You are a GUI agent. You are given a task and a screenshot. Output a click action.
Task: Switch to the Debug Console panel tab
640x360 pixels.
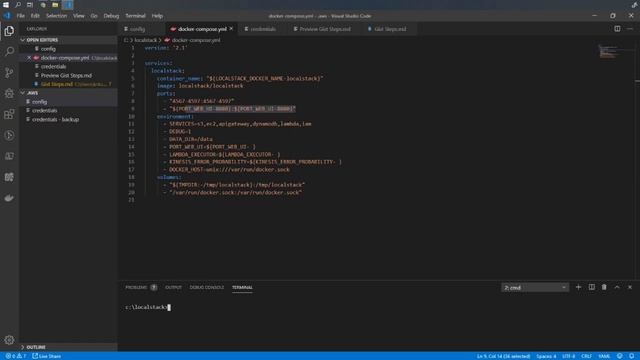[207, 287]
